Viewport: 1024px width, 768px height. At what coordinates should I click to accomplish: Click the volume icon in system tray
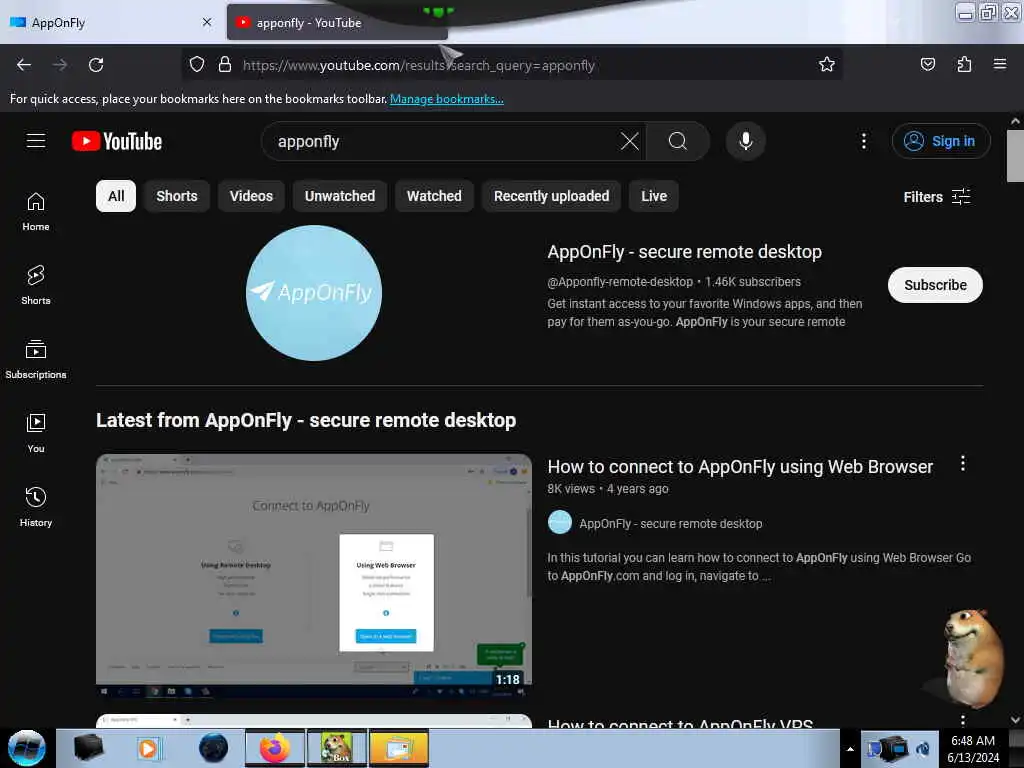923,749
